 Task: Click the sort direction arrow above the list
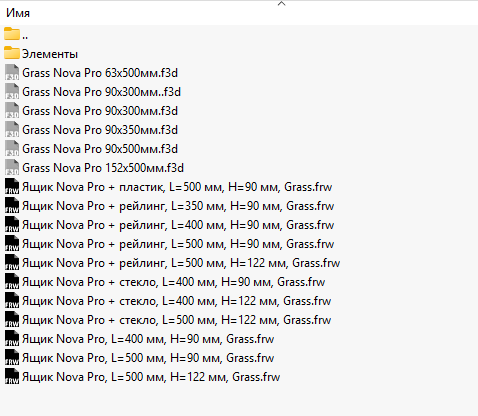(x=282, y=3)
